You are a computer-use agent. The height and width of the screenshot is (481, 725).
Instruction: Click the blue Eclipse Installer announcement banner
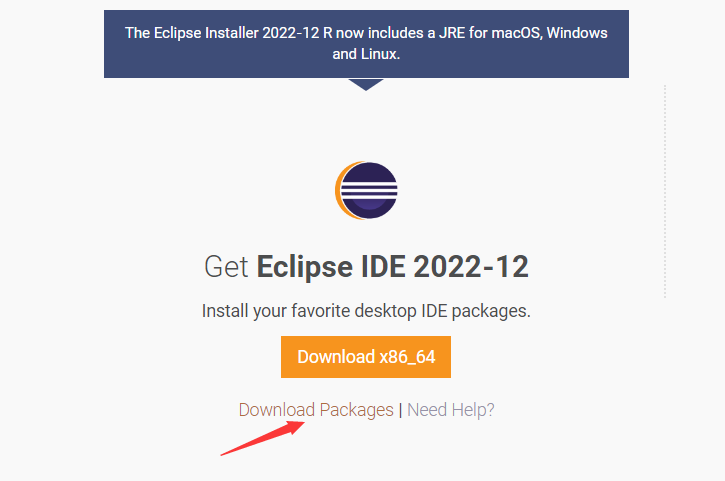coord(366,44)
